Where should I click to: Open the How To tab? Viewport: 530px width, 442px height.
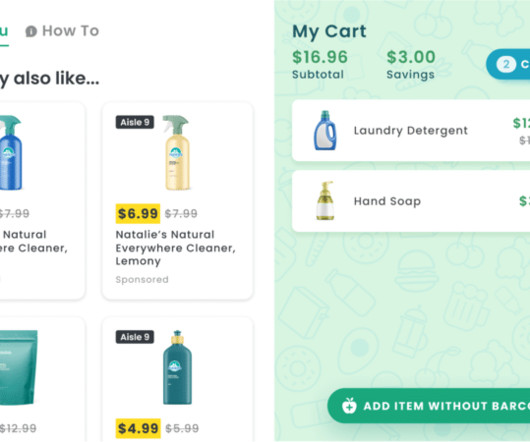(62, 31)
